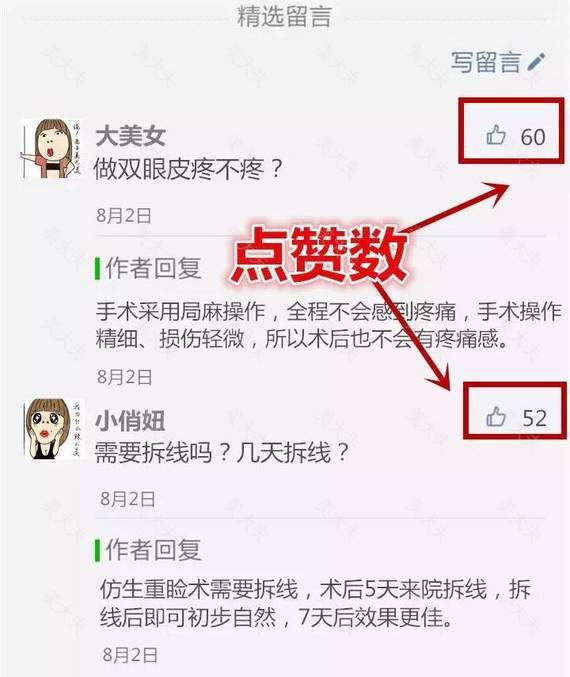Like 小俏妞's comment with thumbs-up icon
Image resolution: width=570 pixels, height=677 pixels.
pyautogui.click(x=496, y=417)
